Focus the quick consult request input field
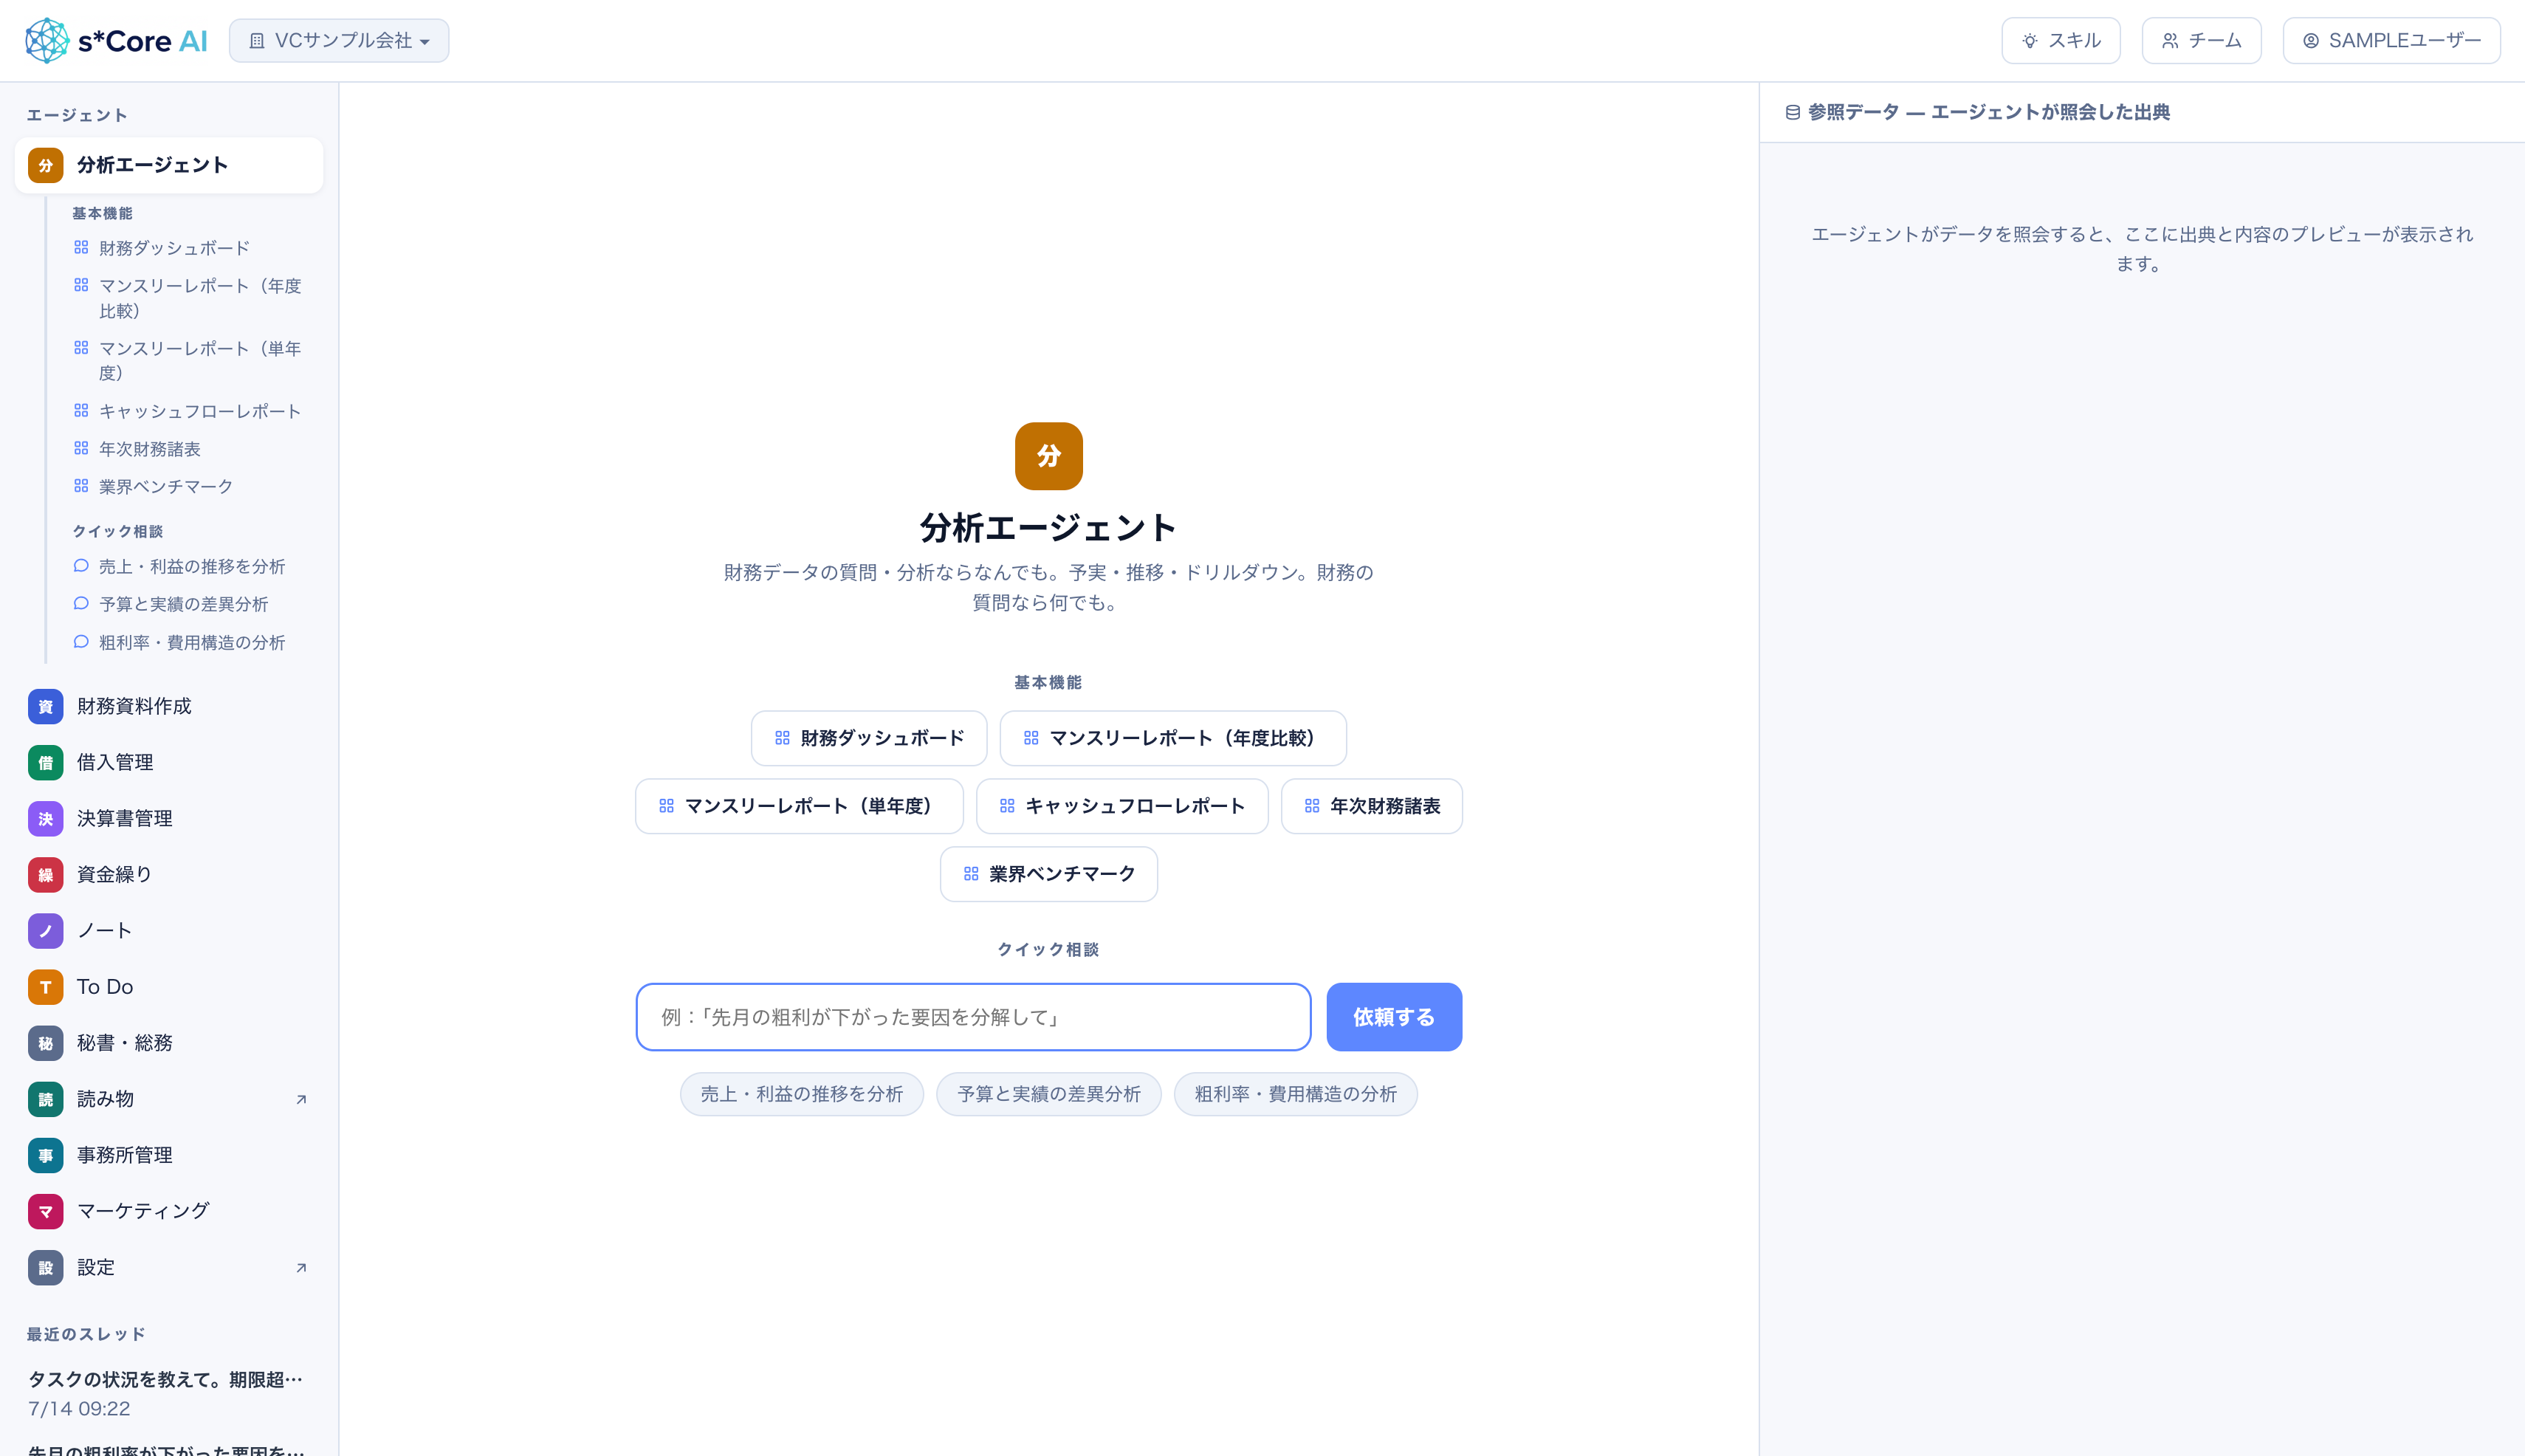 (x=973, y=1017)
